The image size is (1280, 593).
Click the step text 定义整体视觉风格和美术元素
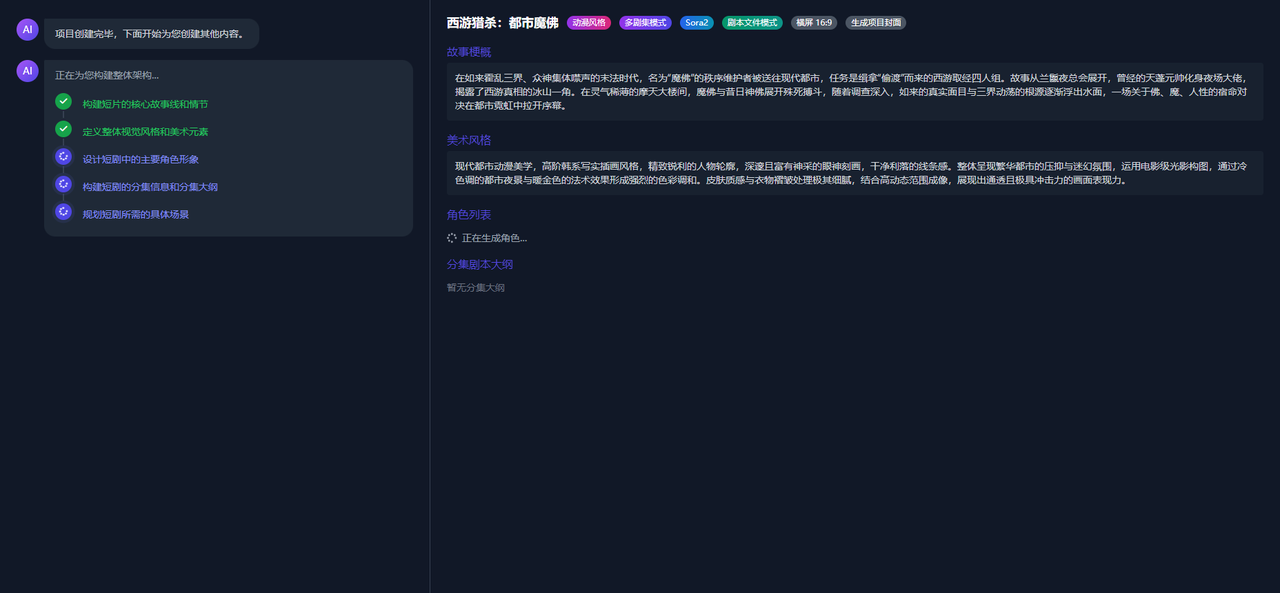145,131
